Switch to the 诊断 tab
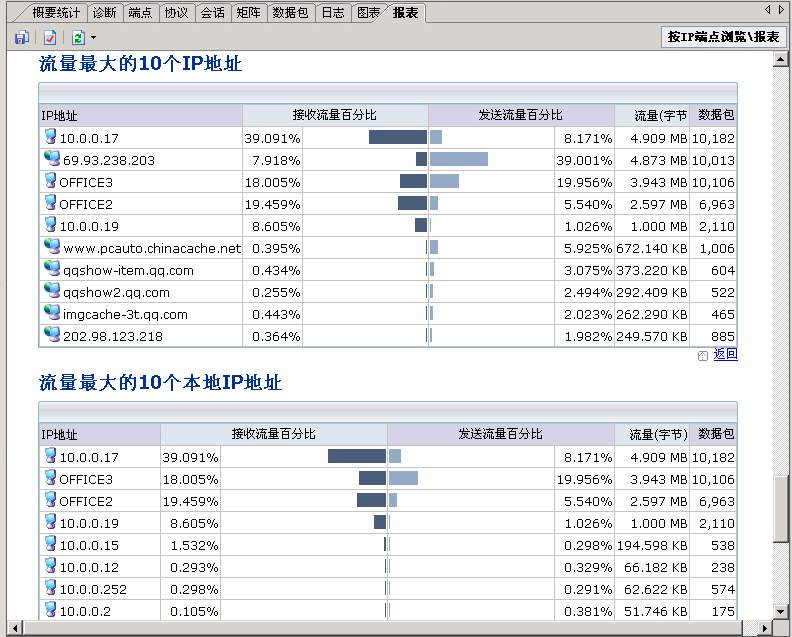The height and width of the screenshot is (637, 792). click(x=105, y=13)
